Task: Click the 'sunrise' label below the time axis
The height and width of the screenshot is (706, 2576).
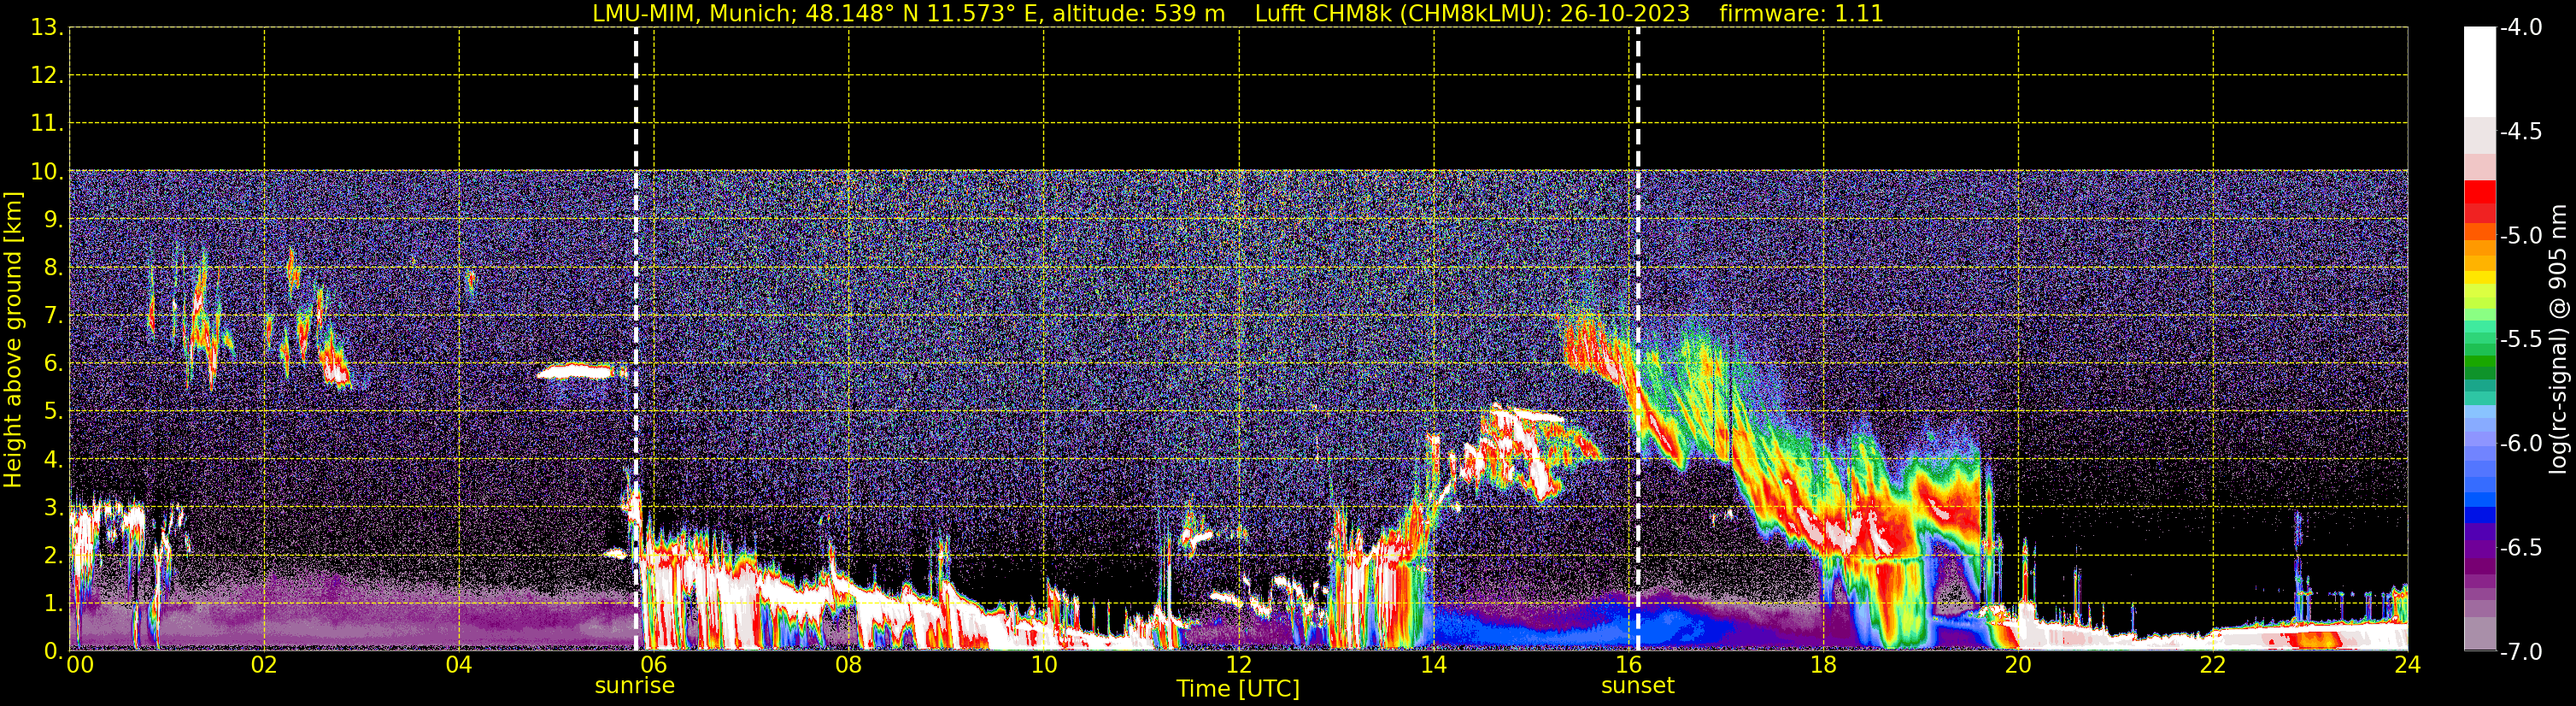Action: (x=635, y=686)
